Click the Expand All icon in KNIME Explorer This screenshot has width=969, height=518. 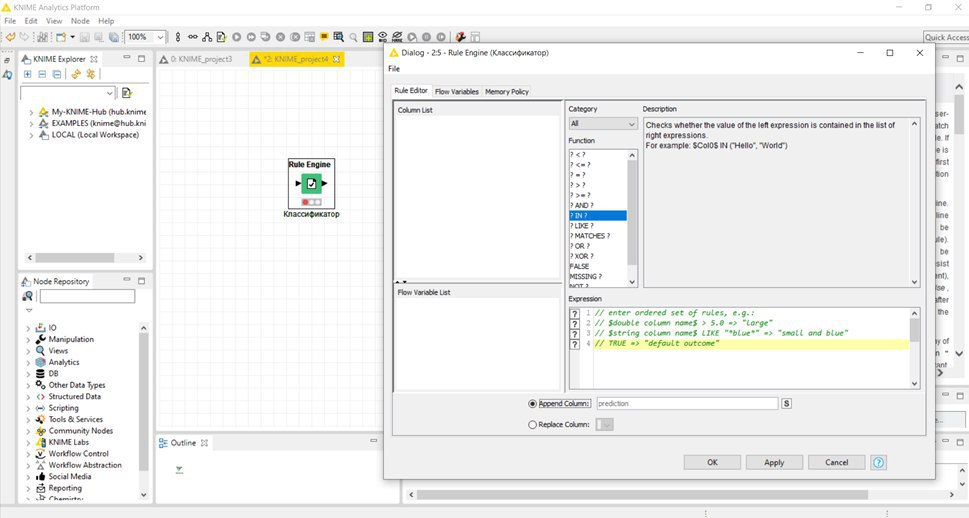point(27,74)
